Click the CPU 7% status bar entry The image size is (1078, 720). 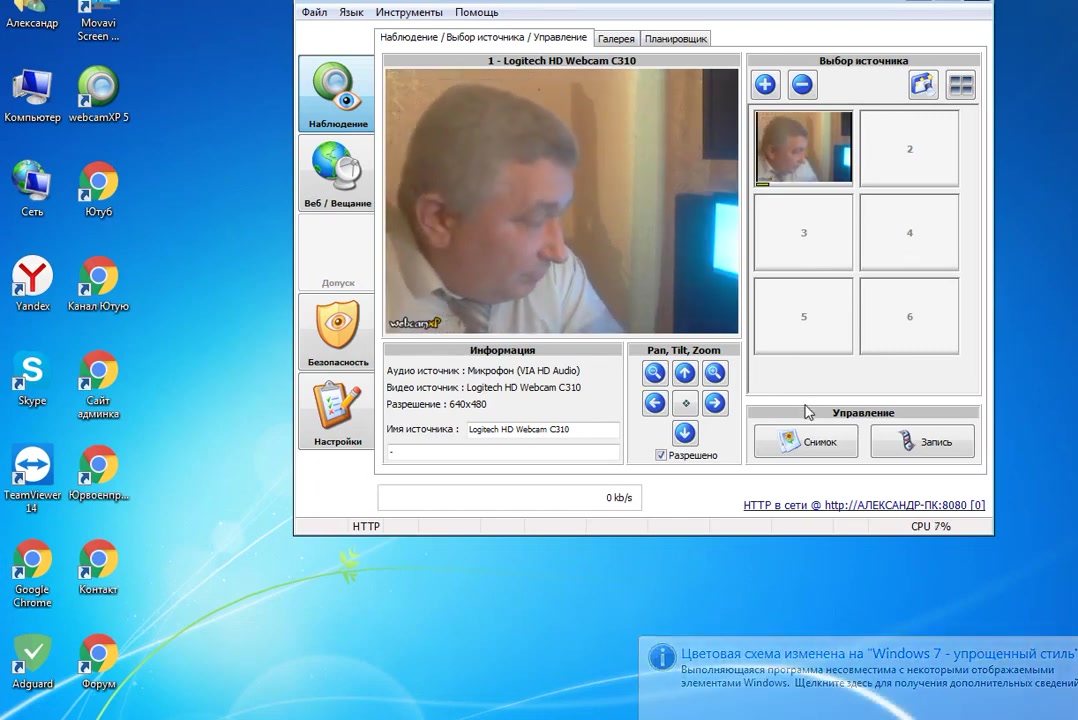pos(930,526)
